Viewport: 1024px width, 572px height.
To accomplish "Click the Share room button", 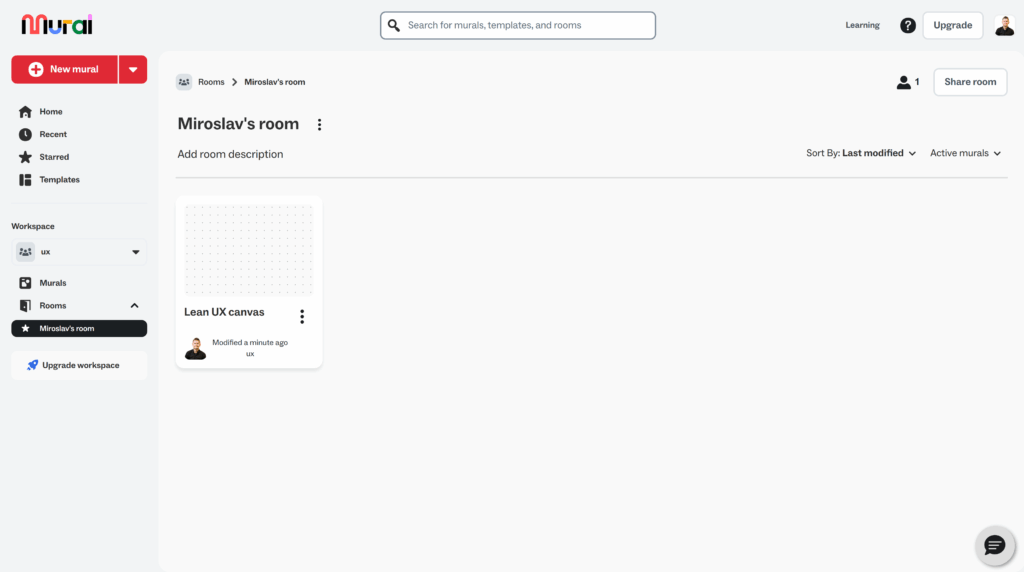I will pos(970,82).
